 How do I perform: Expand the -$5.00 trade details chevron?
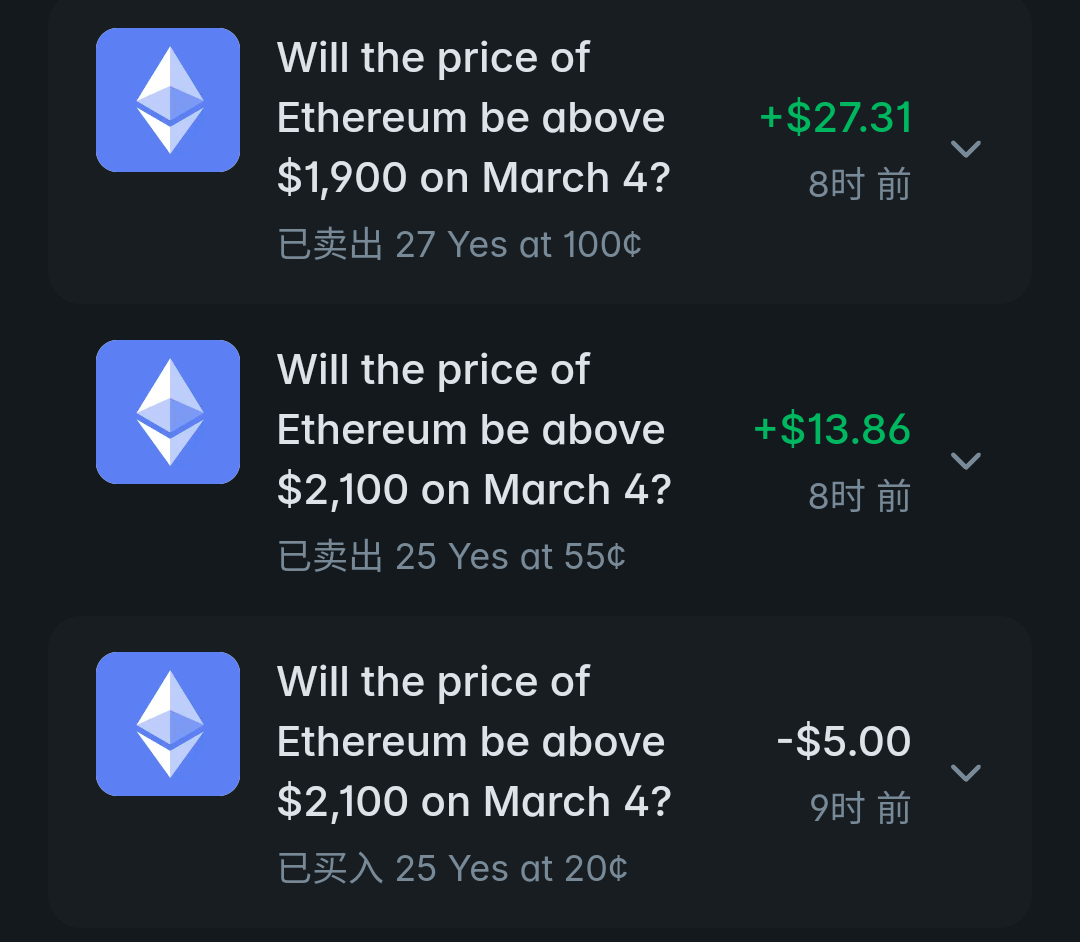pyautogui.click(x=965, y=773)
